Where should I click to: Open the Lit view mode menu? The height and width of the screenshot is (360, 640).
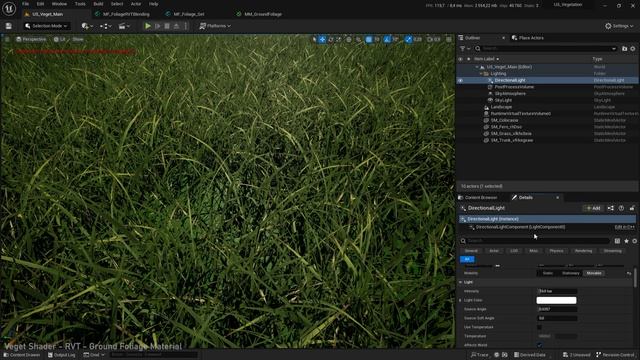60,39
